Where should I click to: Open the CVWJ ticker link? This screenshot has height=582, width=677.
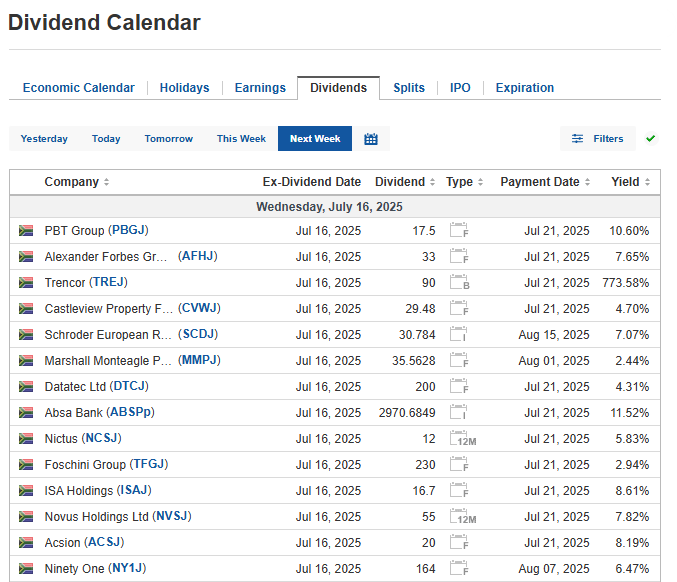199,308
